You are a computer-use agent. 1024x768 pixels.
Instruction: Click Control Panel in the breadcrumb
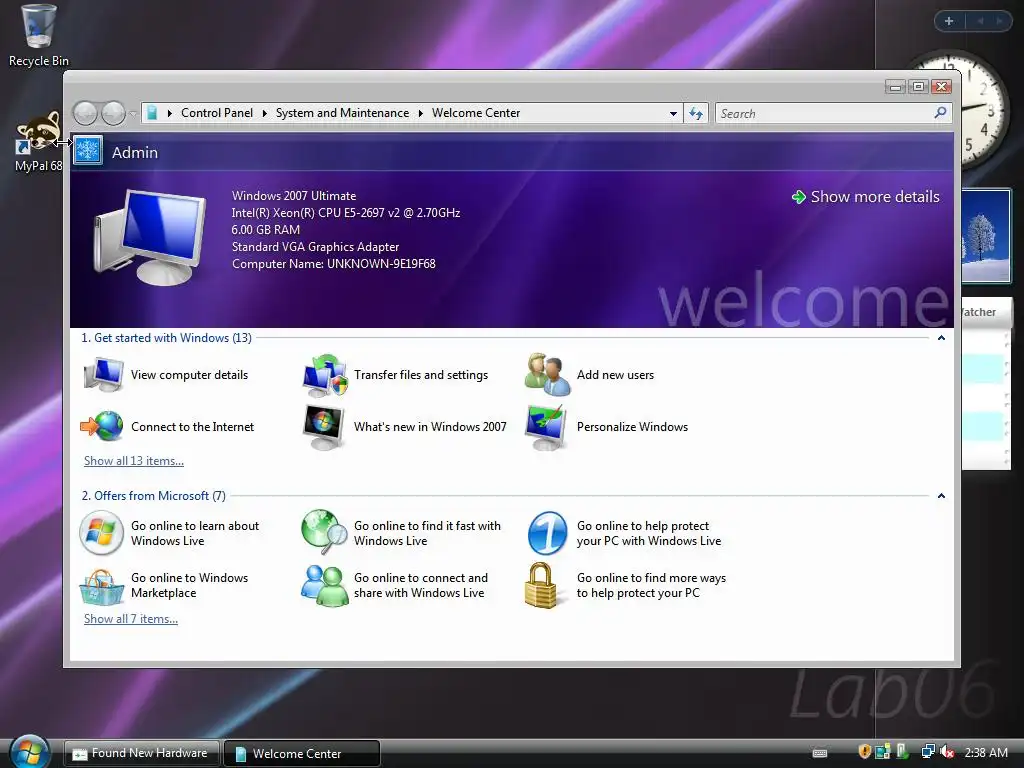pyautogui.click(x=217, y=113)
